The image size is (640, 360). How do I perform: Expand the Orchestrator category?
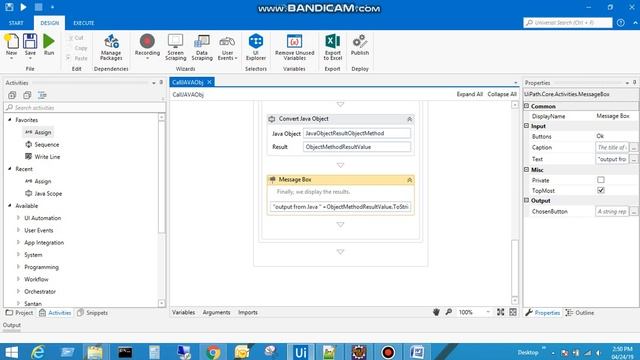18,291
